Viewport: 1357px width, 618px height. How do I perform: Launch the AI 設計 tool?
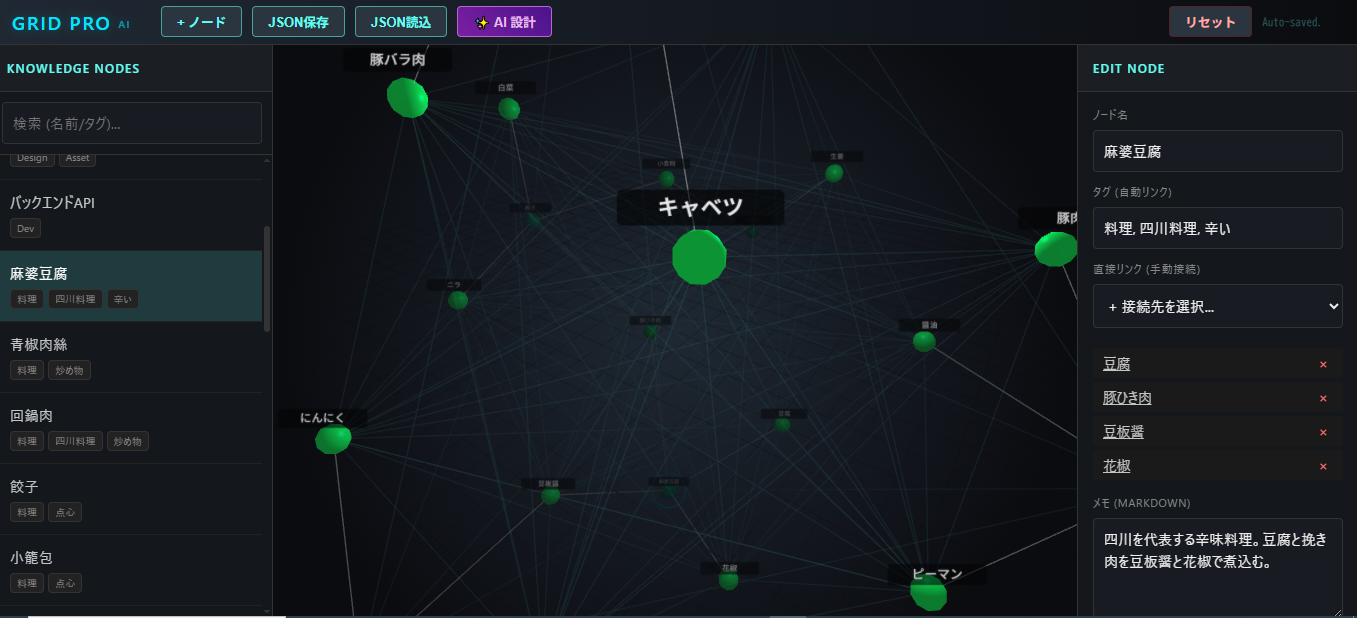[x=504, y=22]
